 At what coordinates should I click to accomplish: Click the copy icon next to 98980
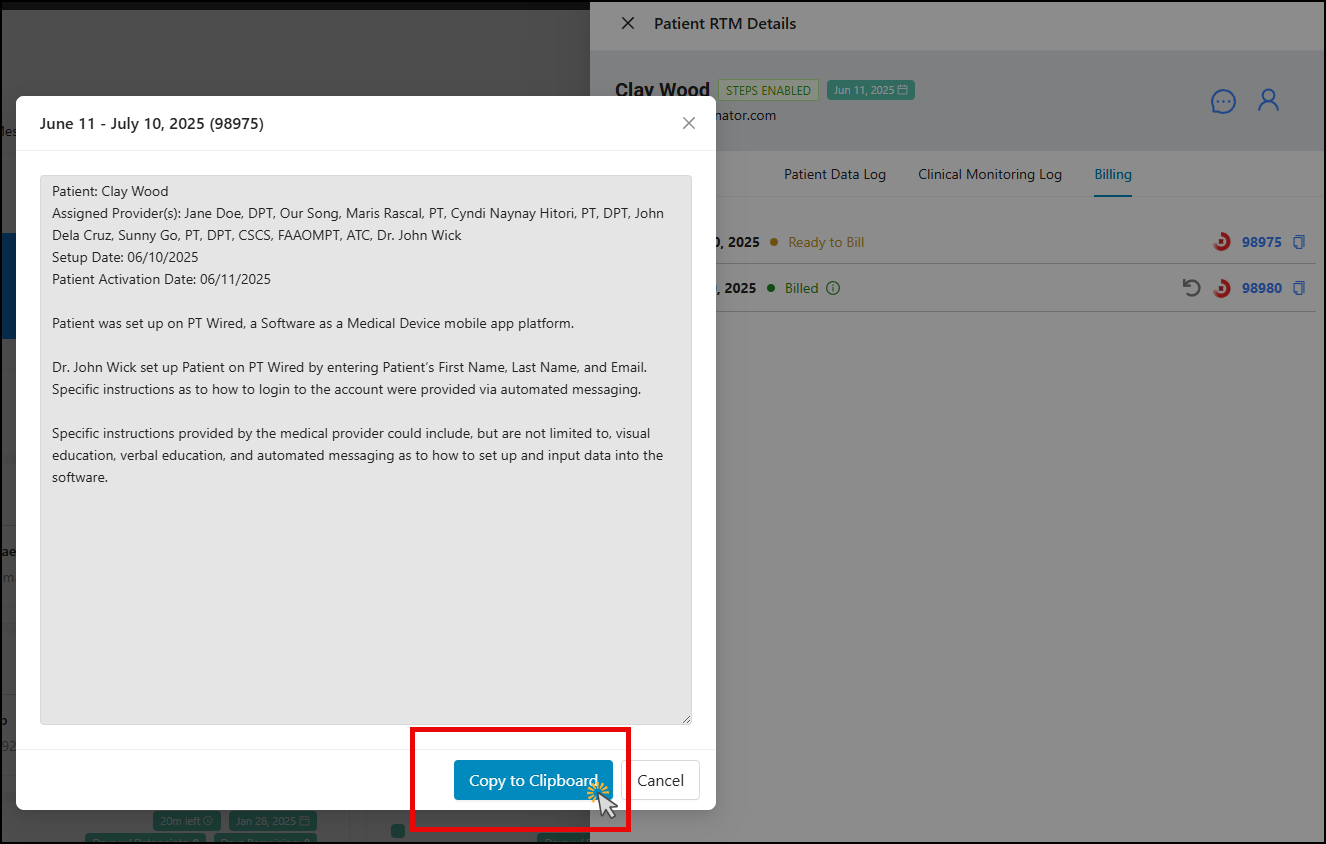[x=1299, y=288]
